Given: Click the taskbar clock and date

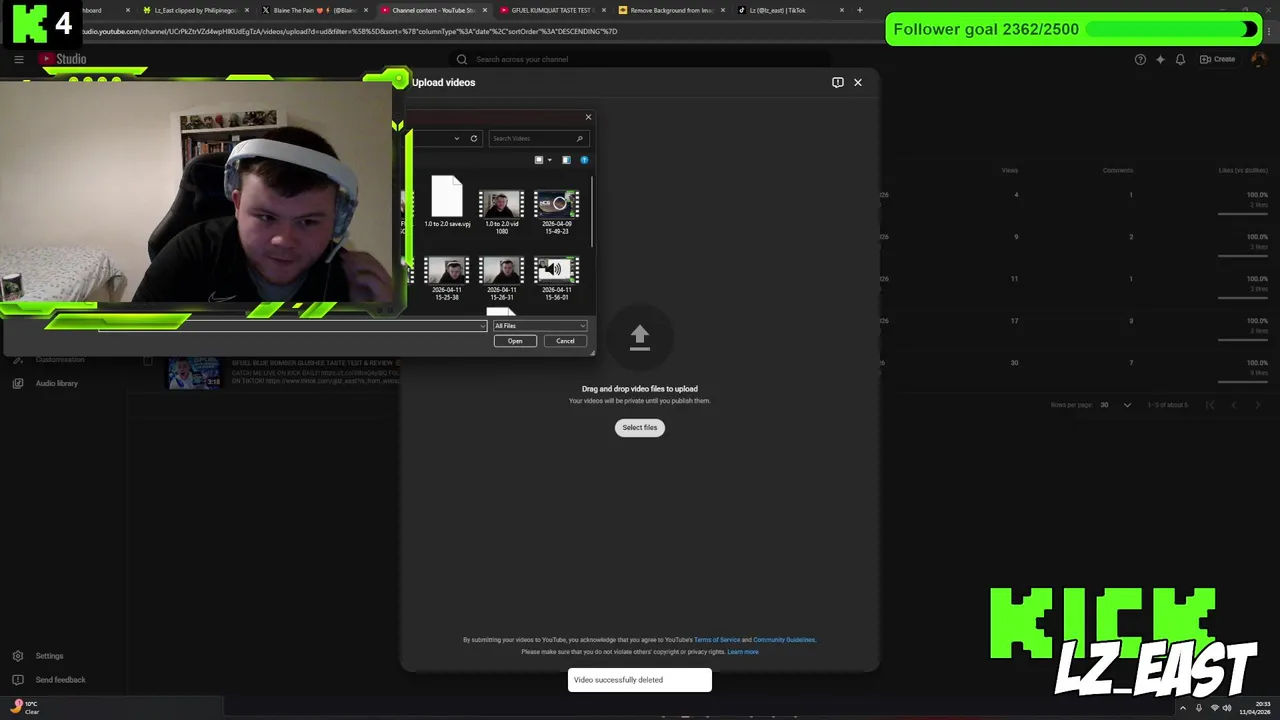Looking at the screenshot, I should pos(1255,708).
